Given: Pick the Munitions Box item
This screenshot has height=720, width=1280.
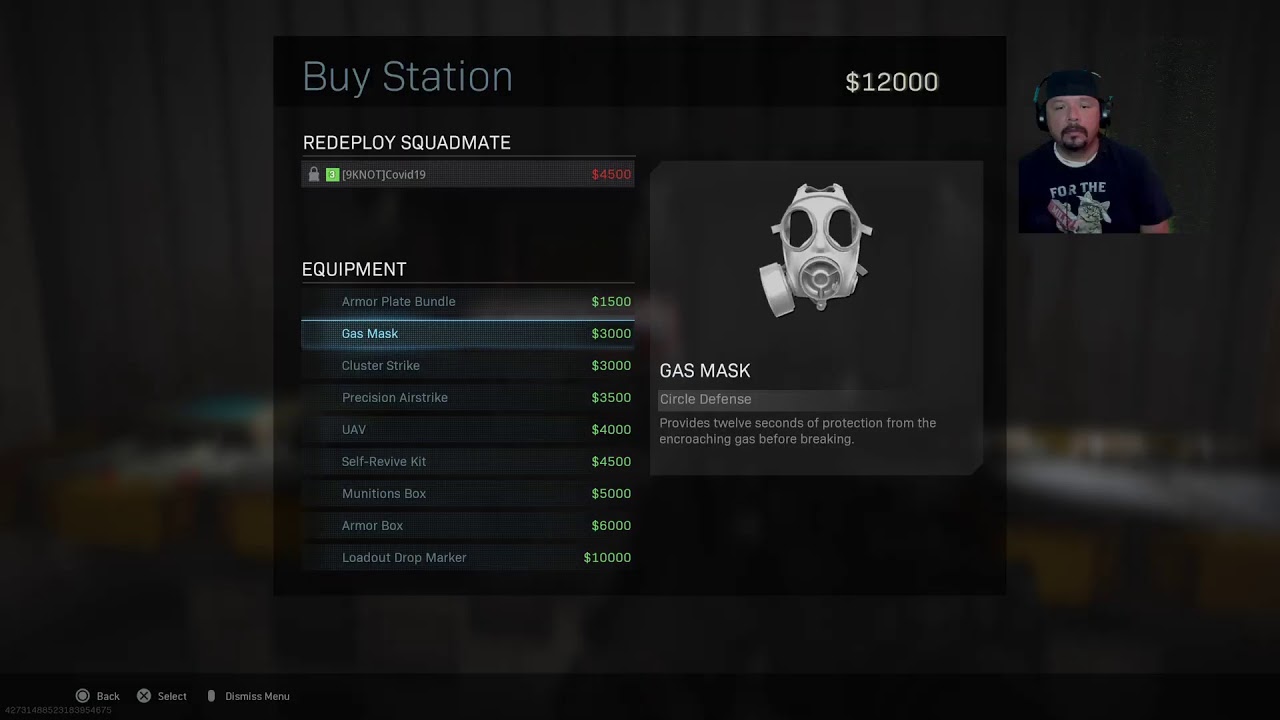Looking at the screenshot, I should pyautogui.click(x=468, y=493).
